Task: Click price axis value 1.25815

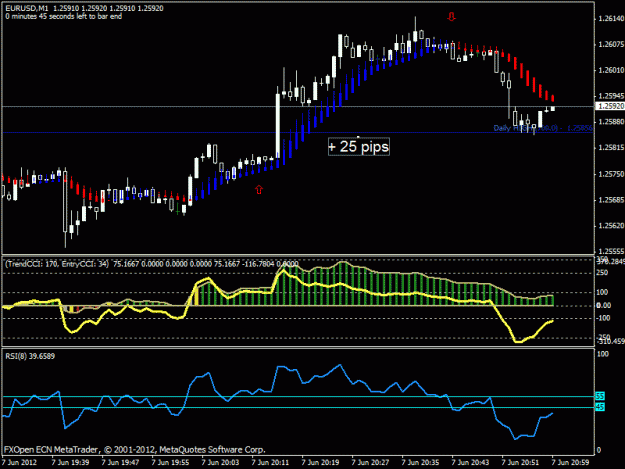Action: (611, 148)
